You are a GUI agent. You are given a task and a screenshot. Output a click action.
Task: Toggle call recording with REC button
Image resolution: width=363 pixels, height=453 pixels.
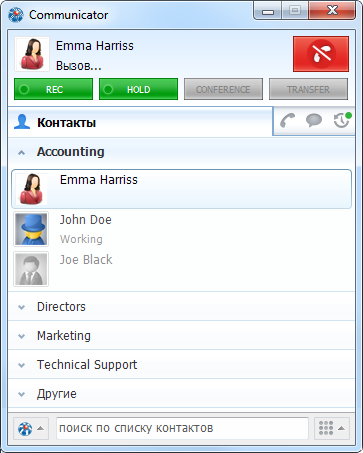click(53, 89)
